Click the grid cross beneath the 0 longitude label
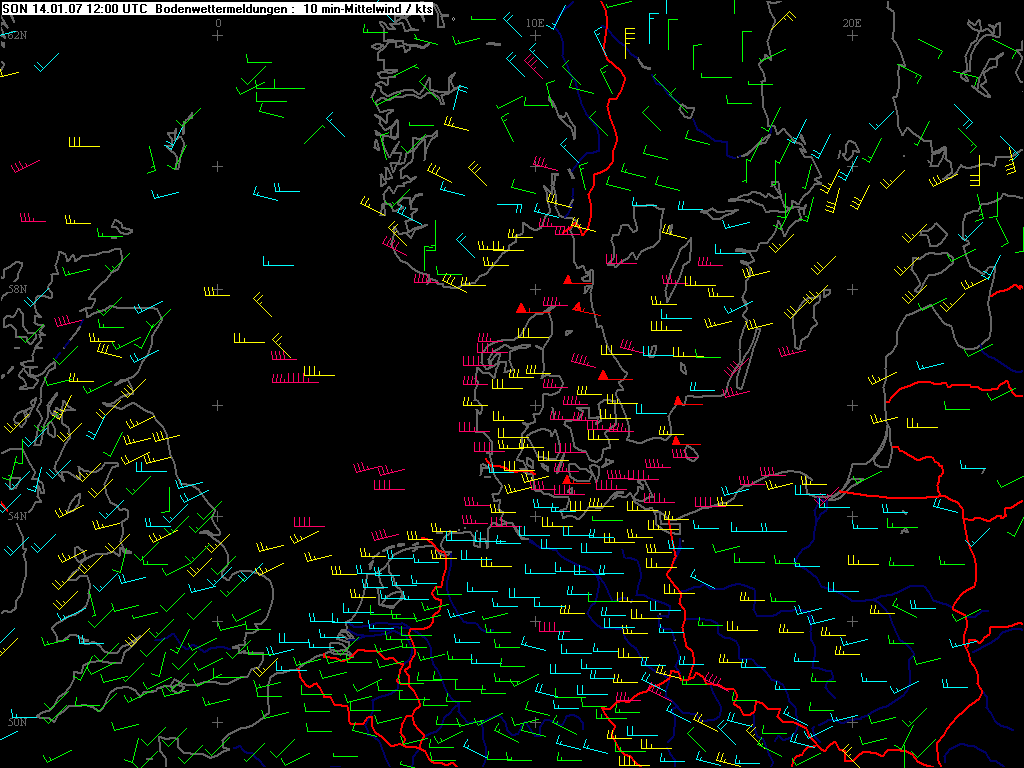1024x768 pixels. (x=218, y=35)
